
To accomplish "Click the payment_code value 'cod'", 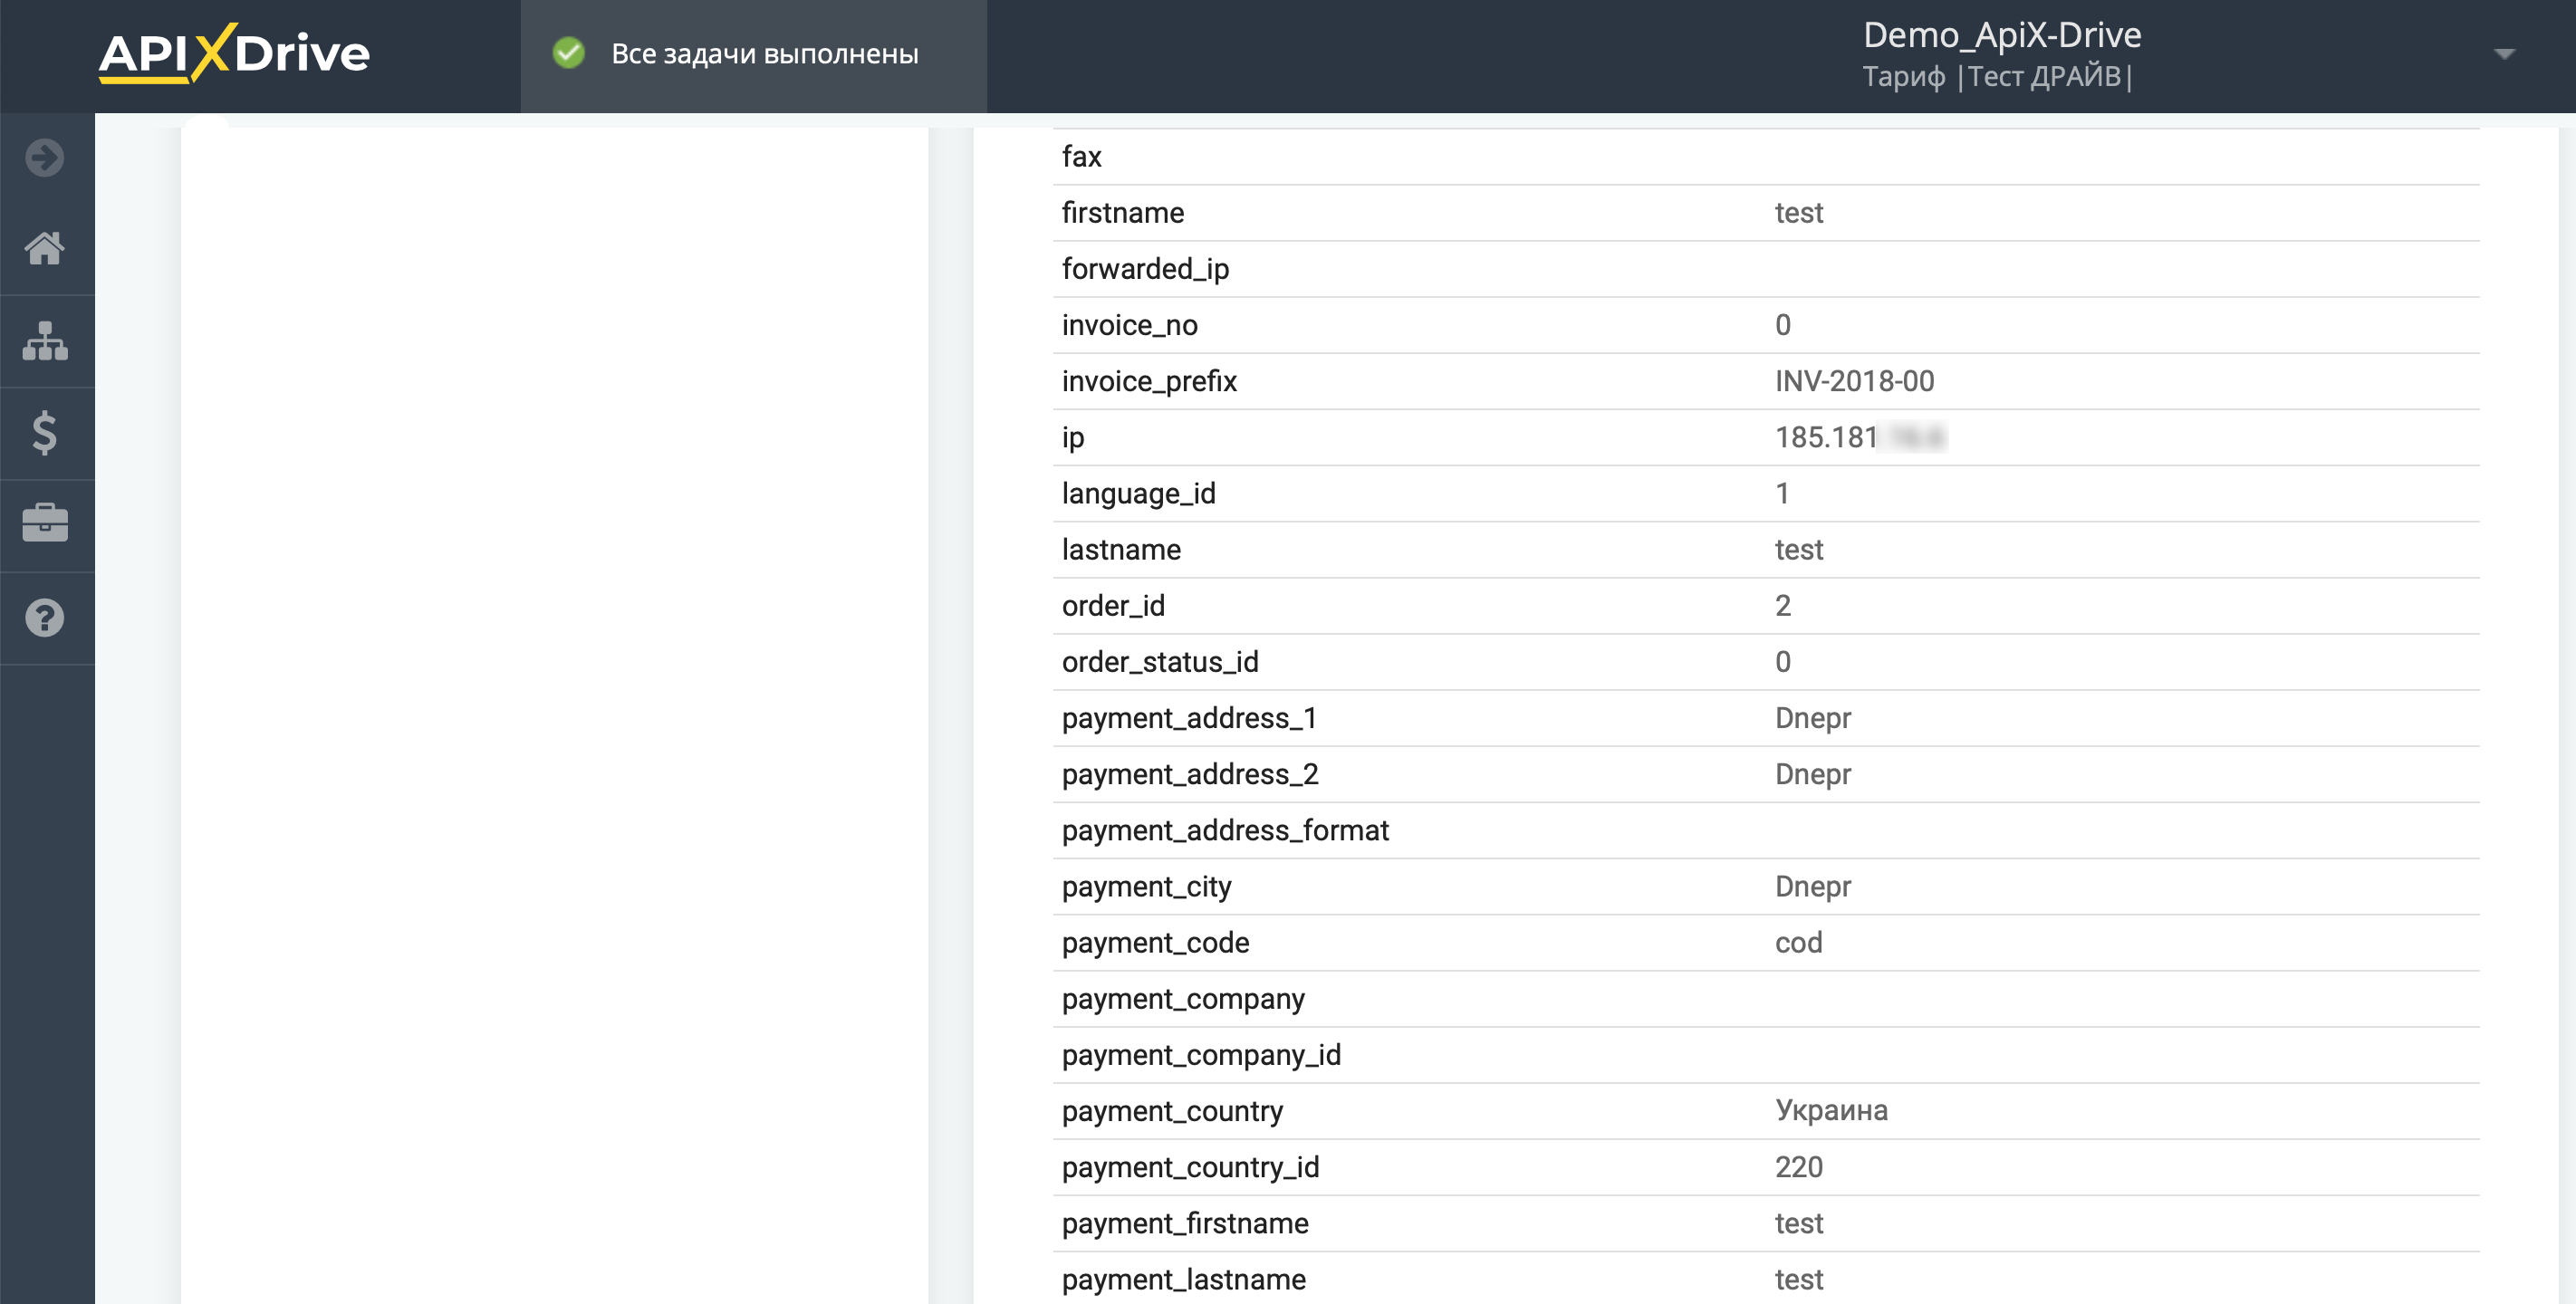I will point(1799,943).
